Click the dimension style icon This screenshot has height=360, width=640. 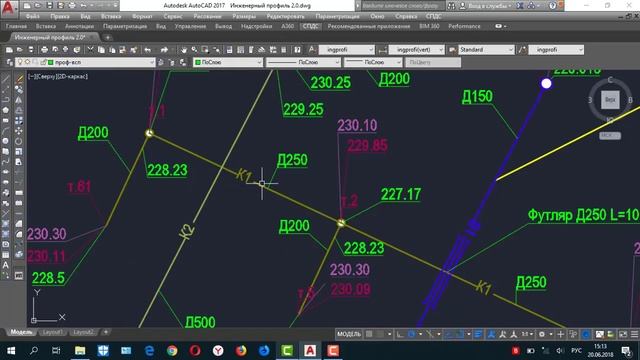click(x=382, y=50)
